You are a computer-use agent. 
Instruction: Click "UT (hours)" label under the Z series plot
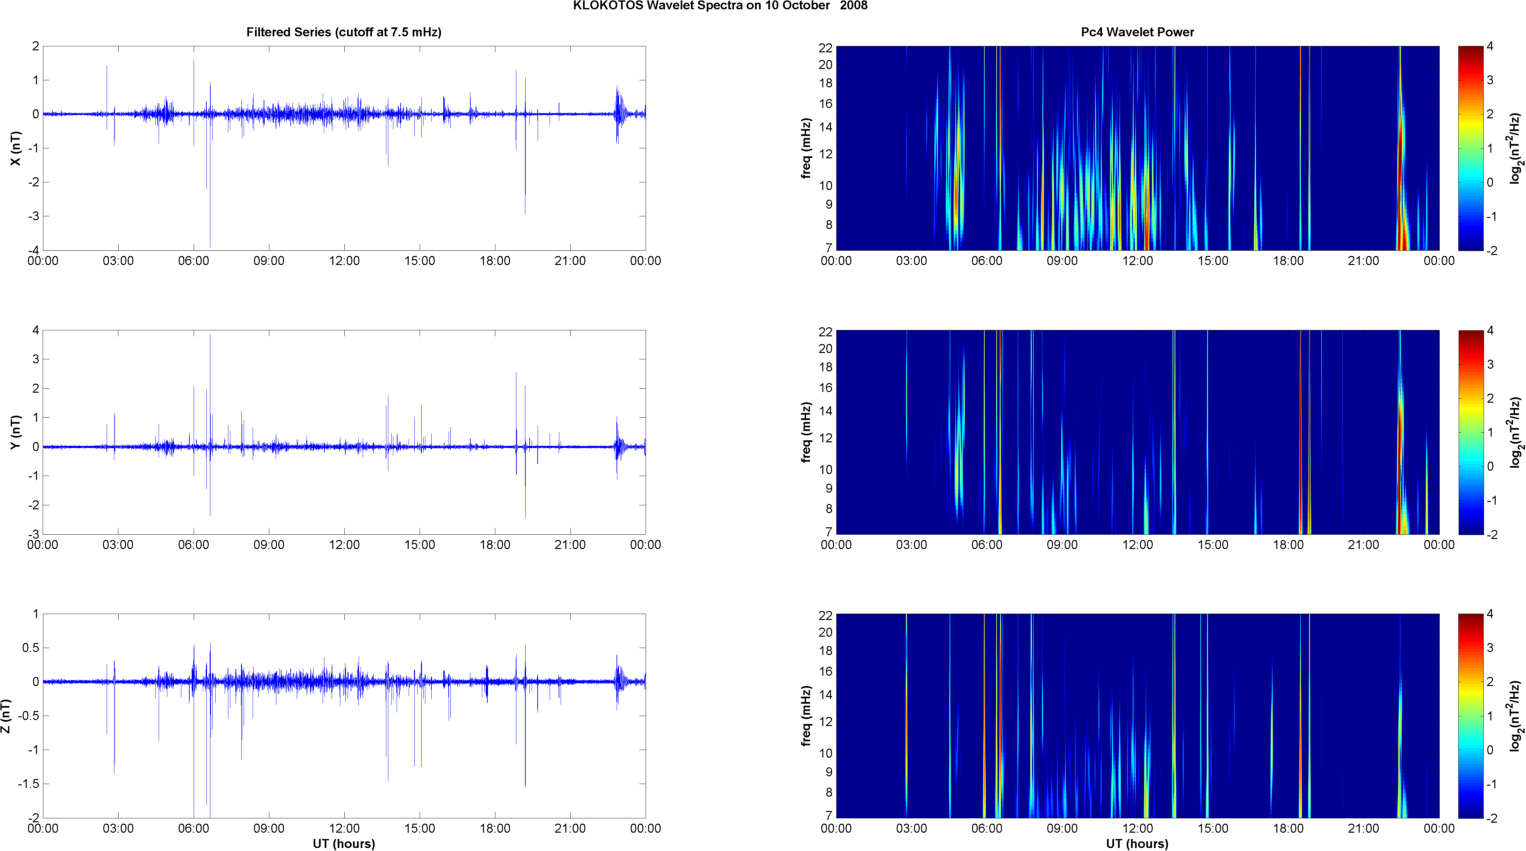pyautogui.click(x=344, y=843)
